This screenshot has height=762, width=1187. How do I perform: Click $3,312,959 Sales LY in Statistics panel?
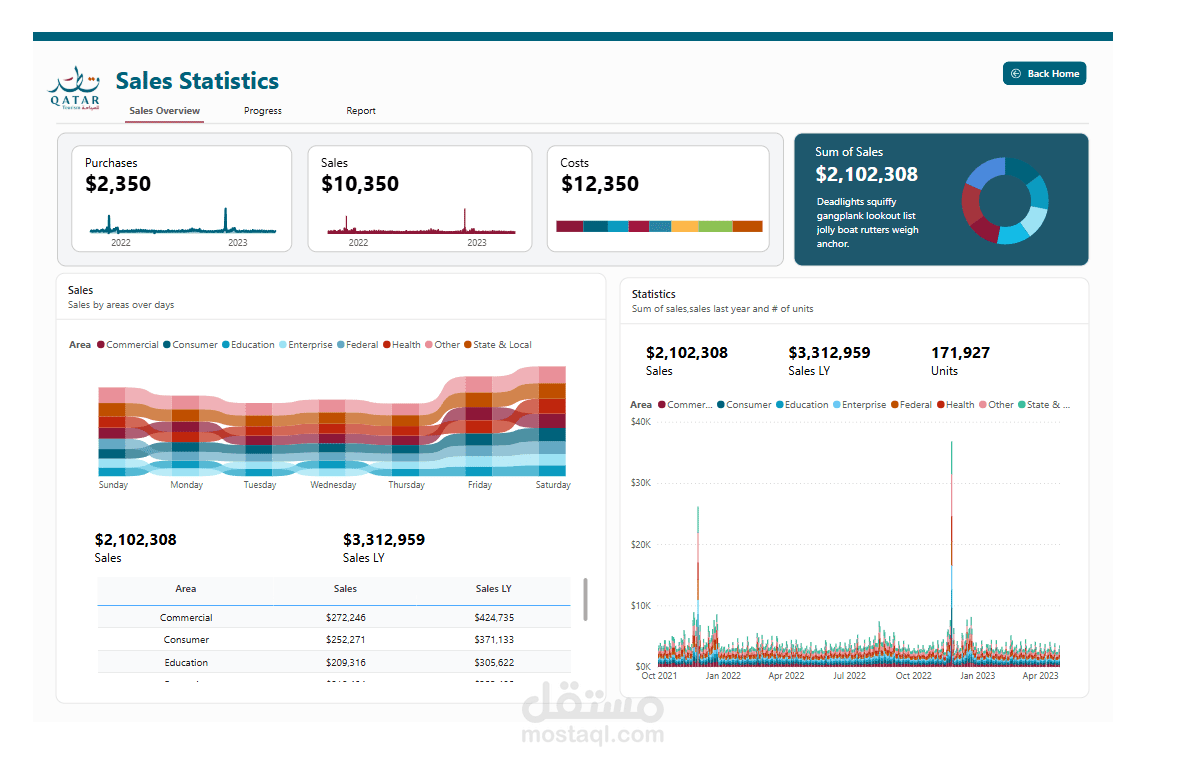coord(829,353)
